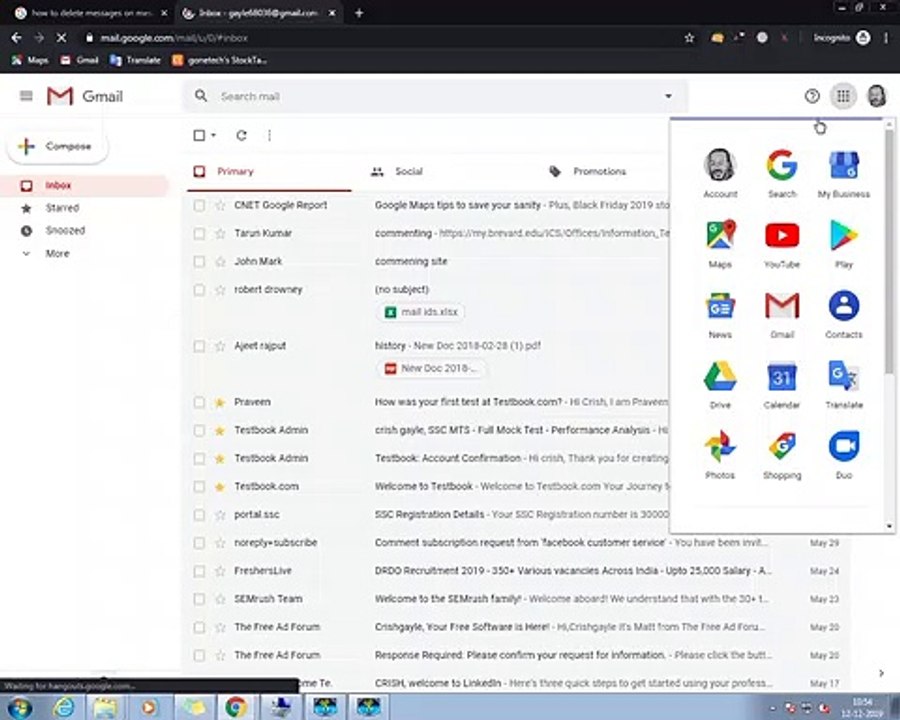Open My Business from the apps panel
Viewport: 900px width, 720px height.
(843, 173)
